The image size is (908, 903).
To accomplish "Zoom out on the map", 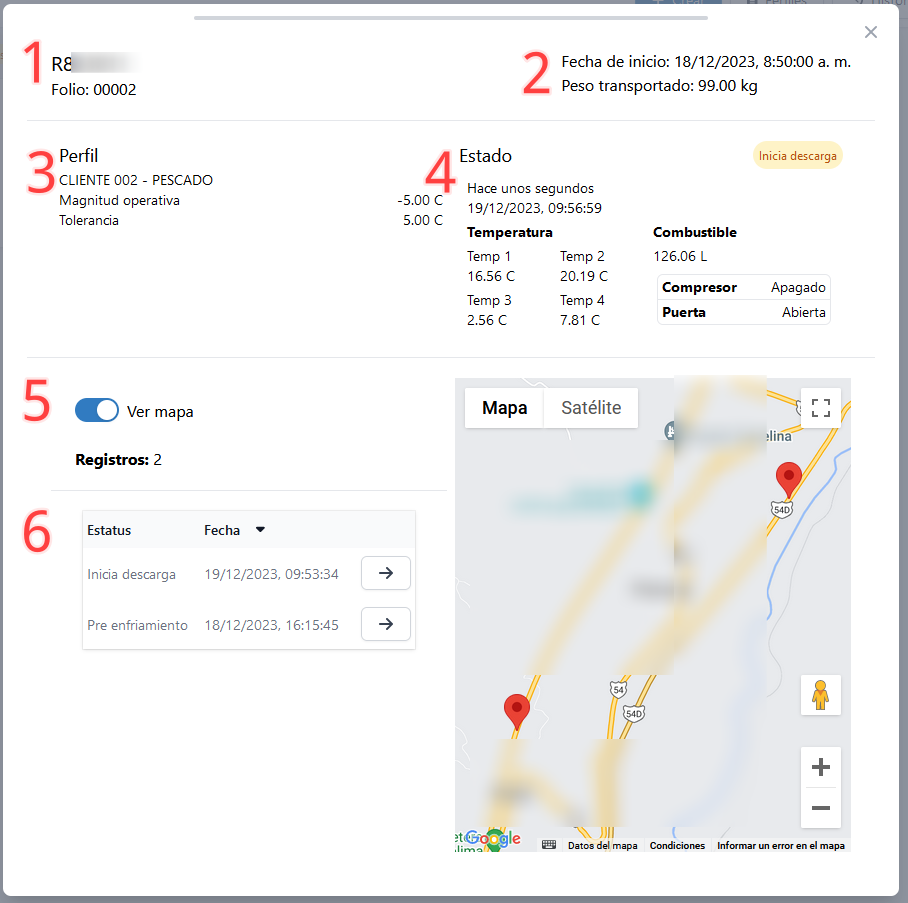I will click(x=820, y=807).
